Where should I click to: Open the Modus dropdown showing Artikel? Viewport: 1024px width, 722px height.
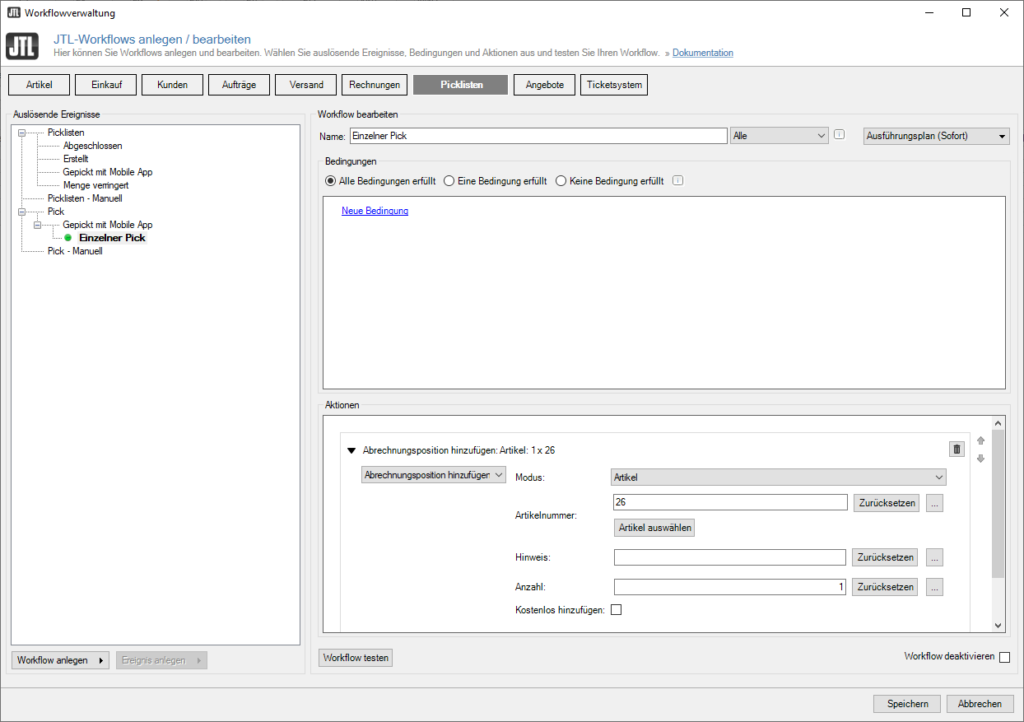[x=778, y=478]
